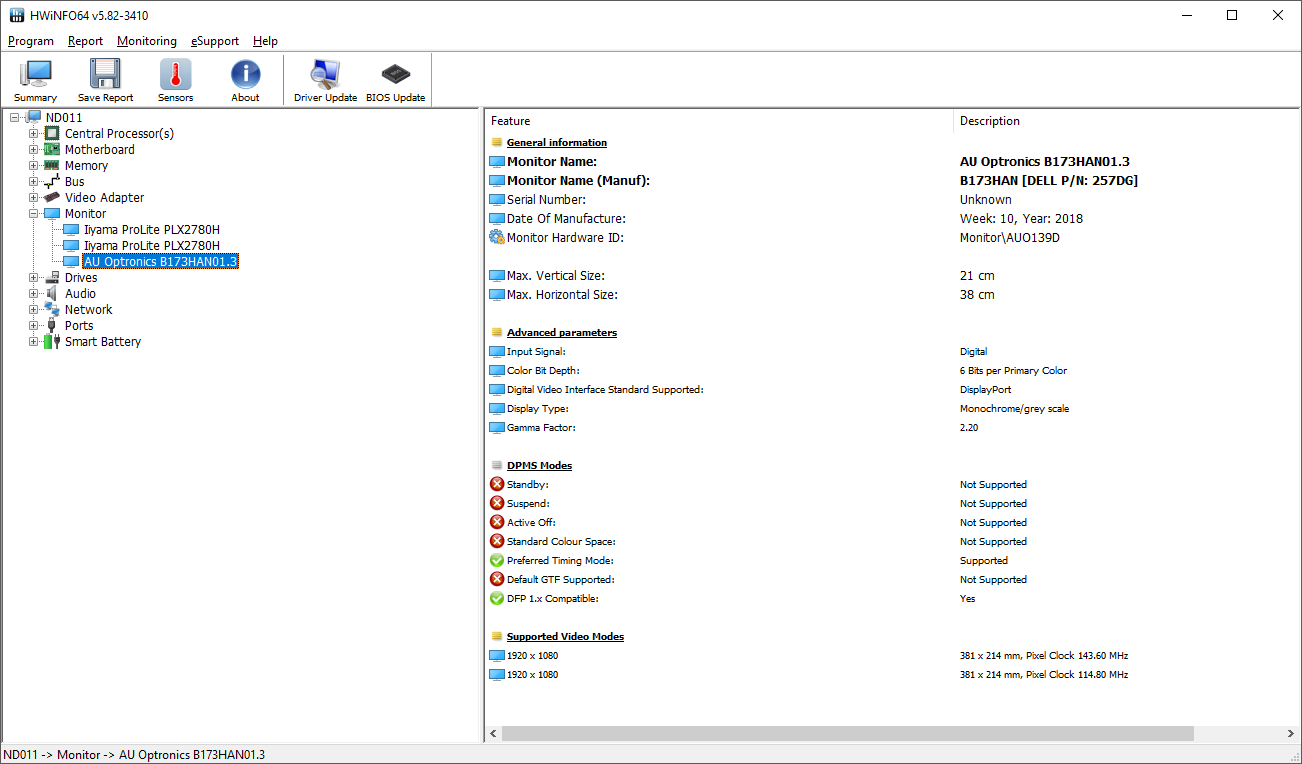Image resolution: width=1302 pixels, height=764 pixels.
Task: Open the Program menu
Action: point(31,41)
